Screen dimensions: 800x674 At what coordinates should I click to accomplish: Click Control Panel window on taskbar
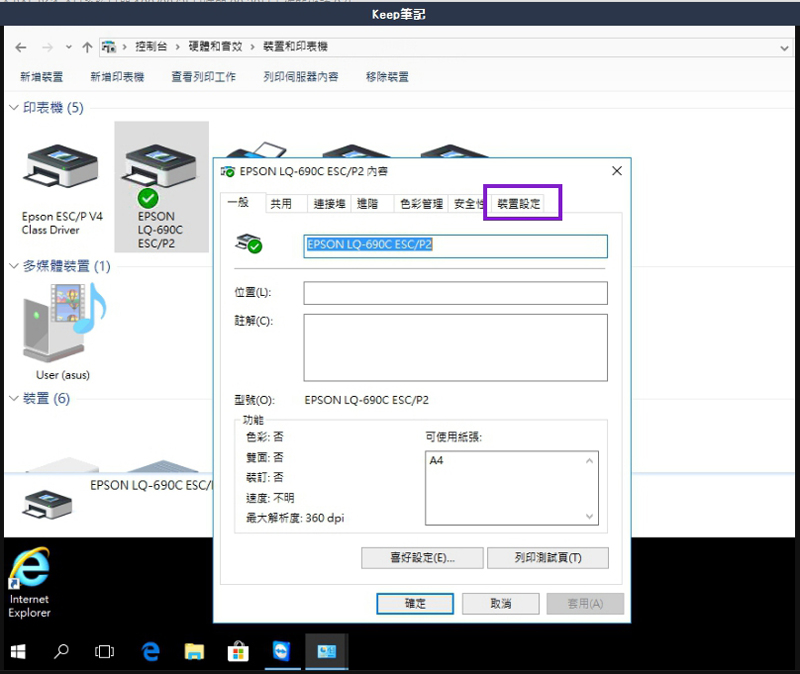(327, 652)
